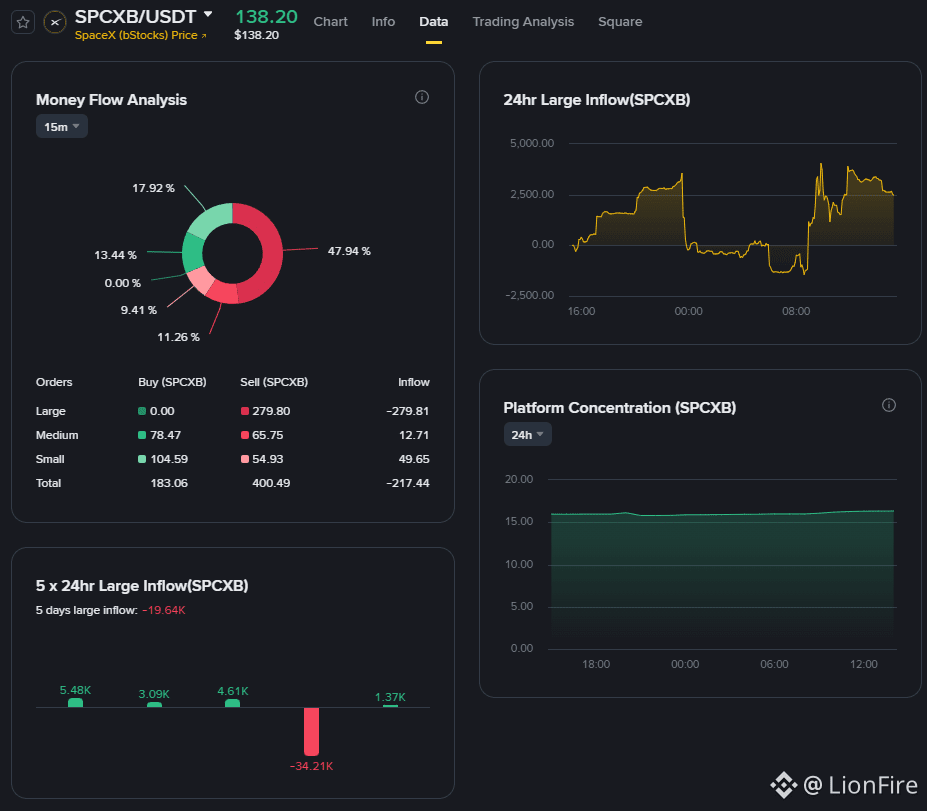The image size is (927, 811).
Task: Open the Trading Analysis tab
Action: pyautogui.click(x=523, y=22)
